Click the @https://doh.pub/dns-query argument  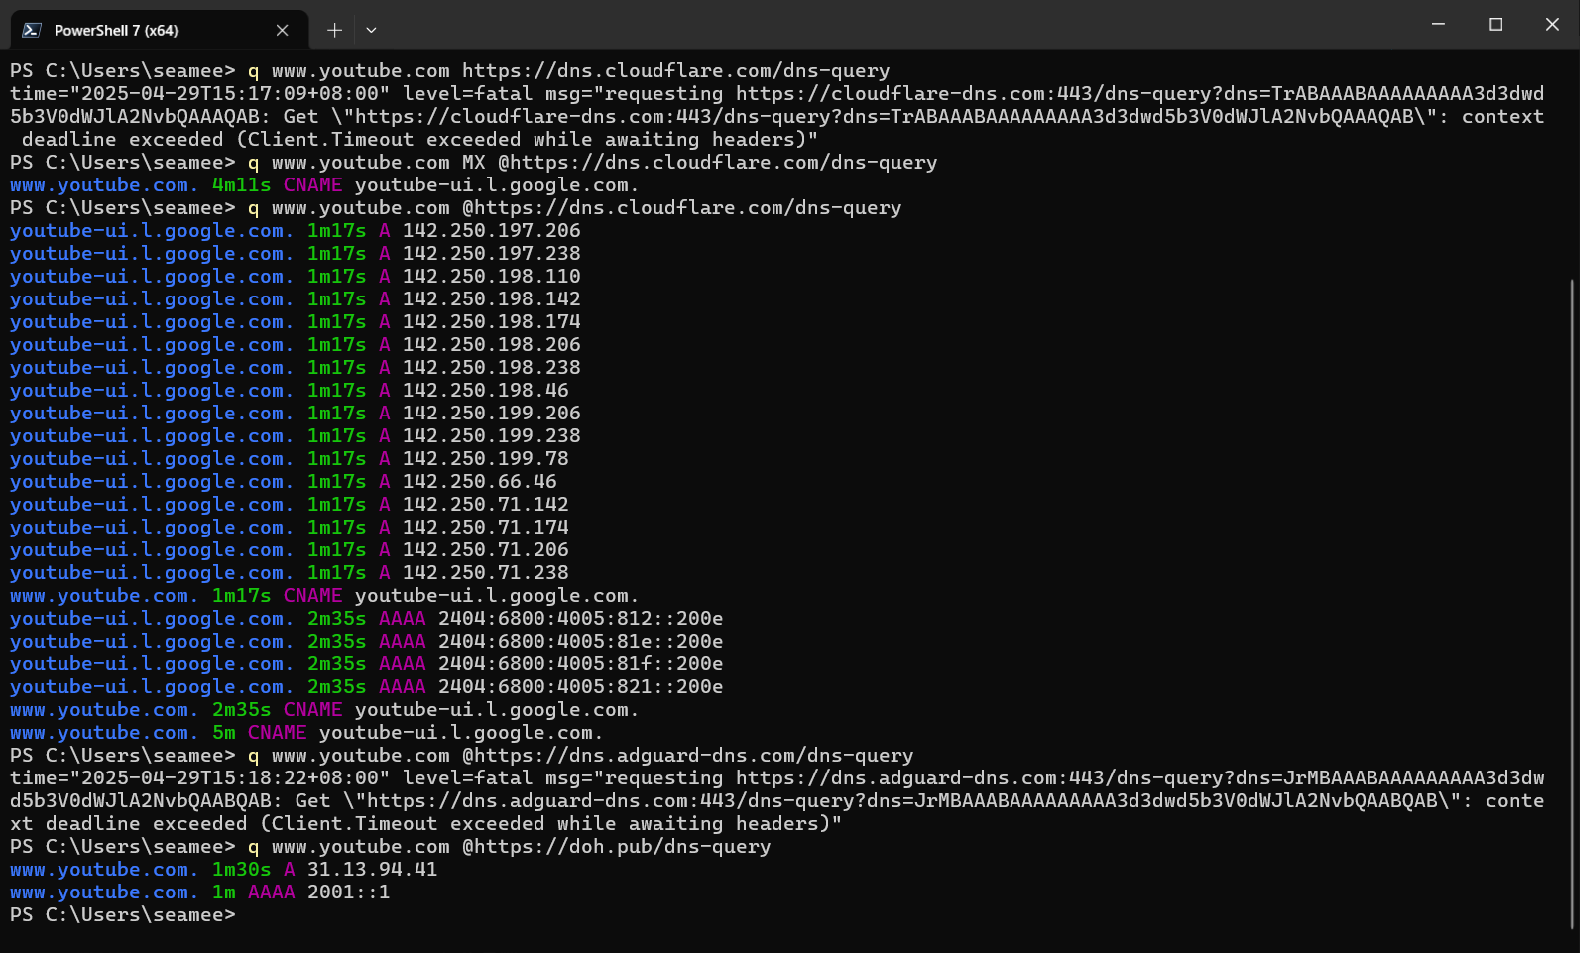[617, 846]
